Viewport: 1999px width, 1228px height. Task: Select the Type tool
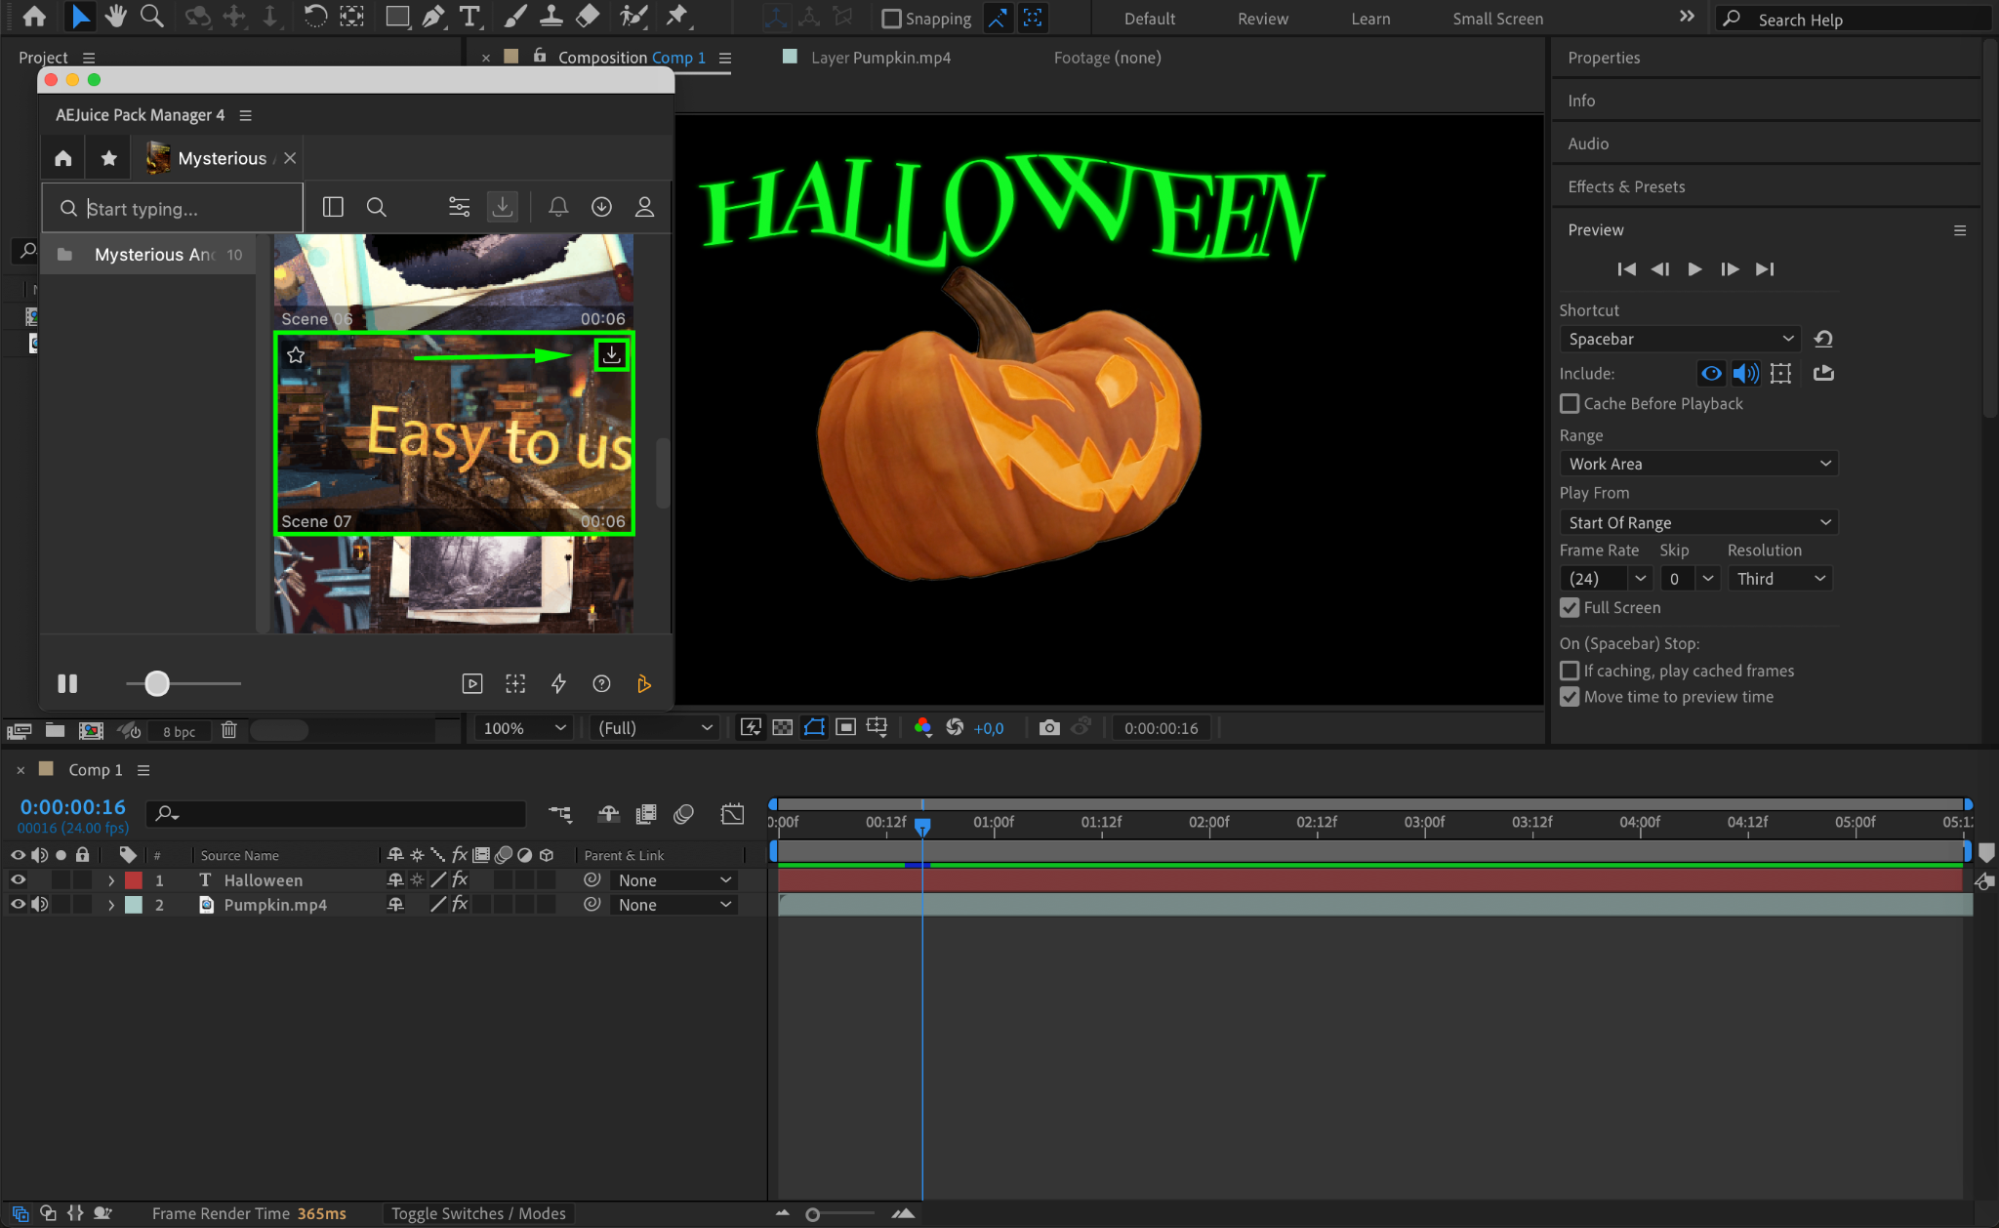point(469,17)
